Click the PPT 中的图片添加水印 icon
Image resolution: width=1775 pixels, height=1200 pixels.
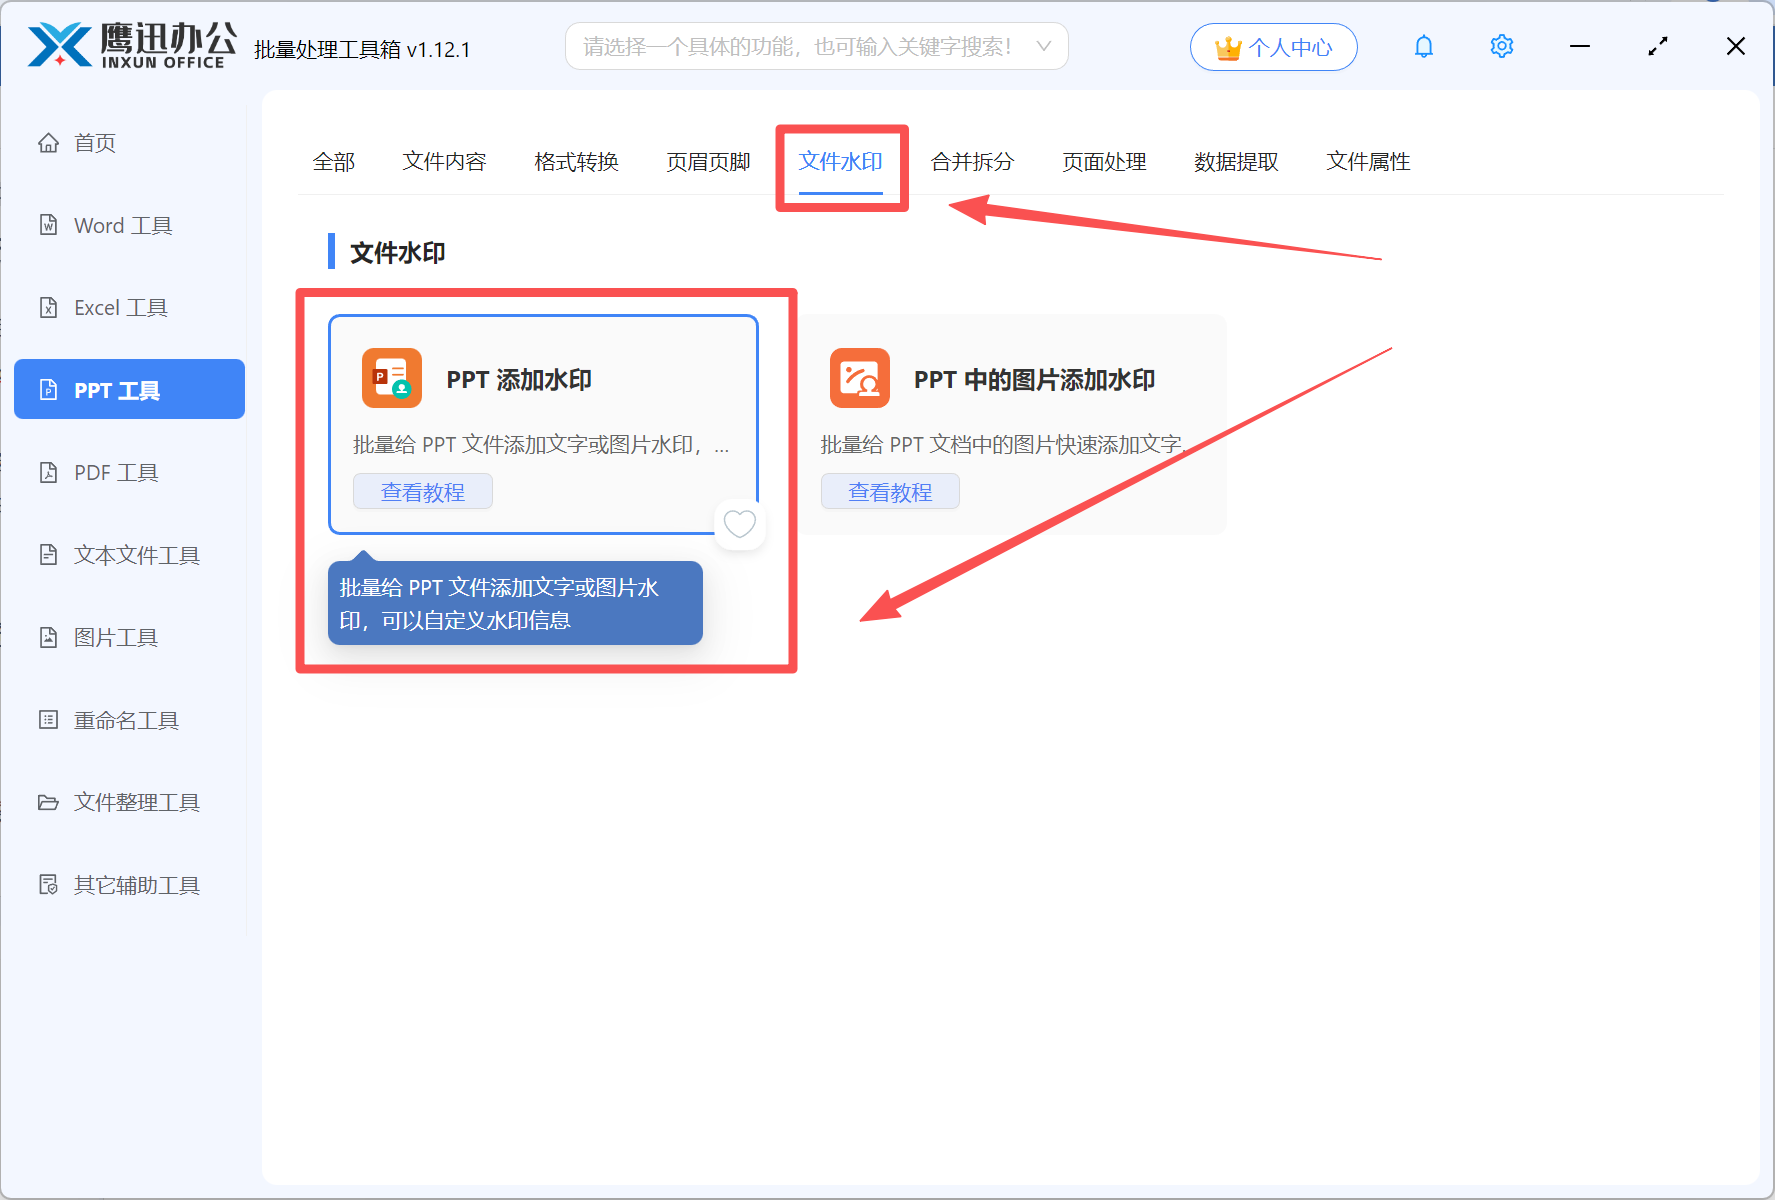pos(859,379)
